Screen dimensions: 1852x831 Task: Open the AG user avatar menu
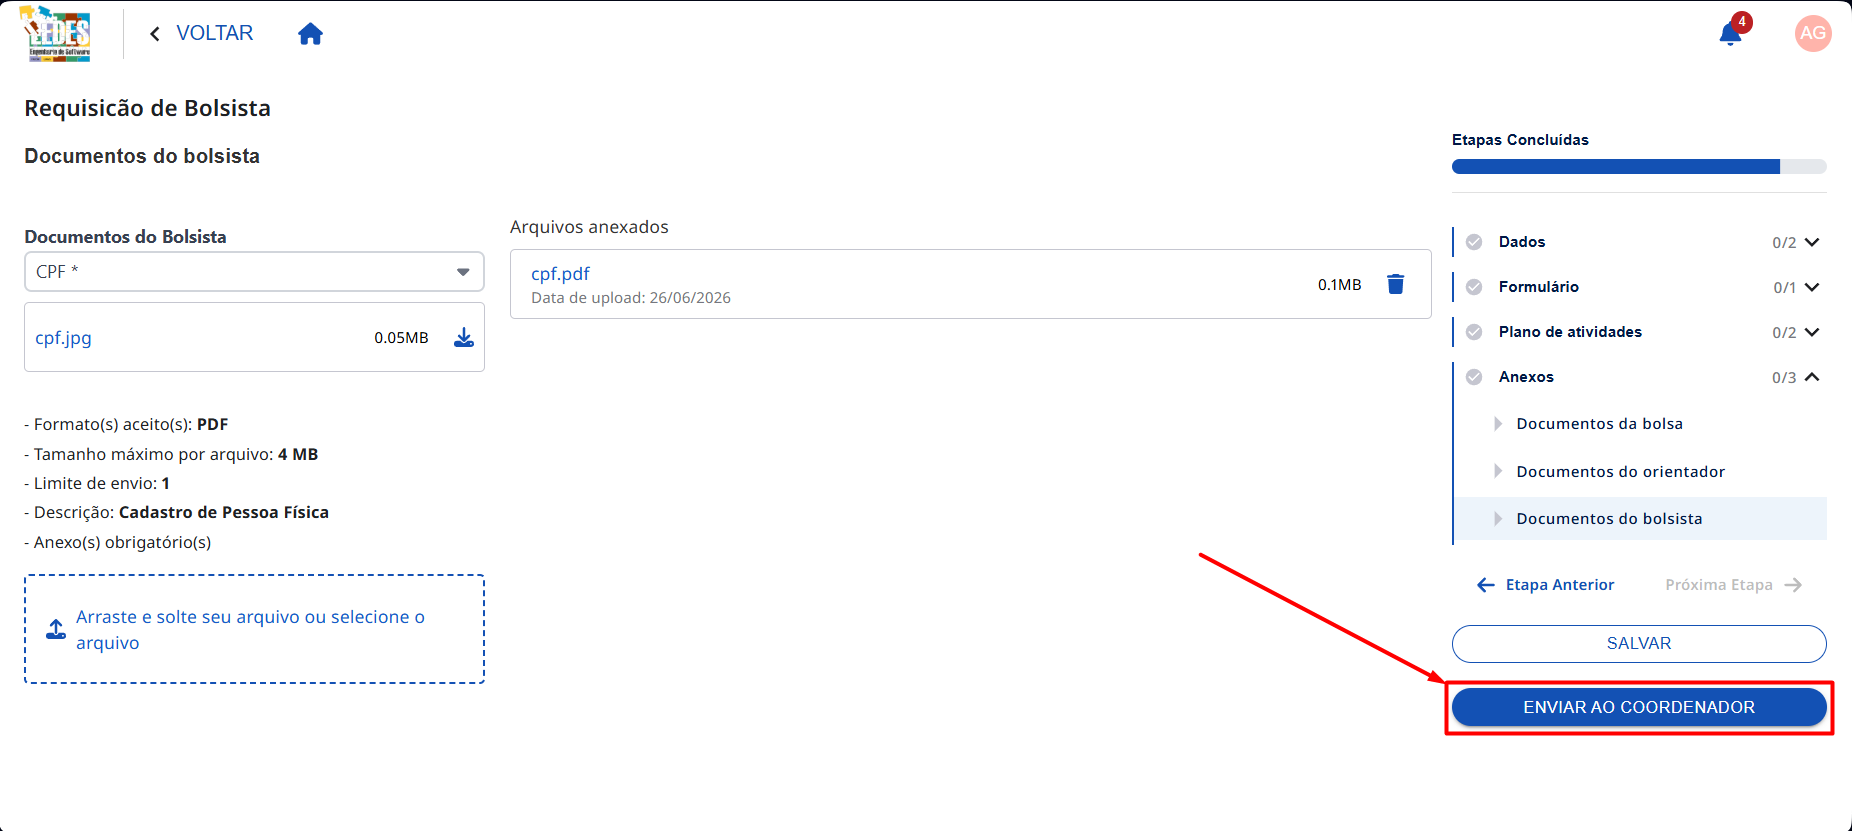point(1813,33)
